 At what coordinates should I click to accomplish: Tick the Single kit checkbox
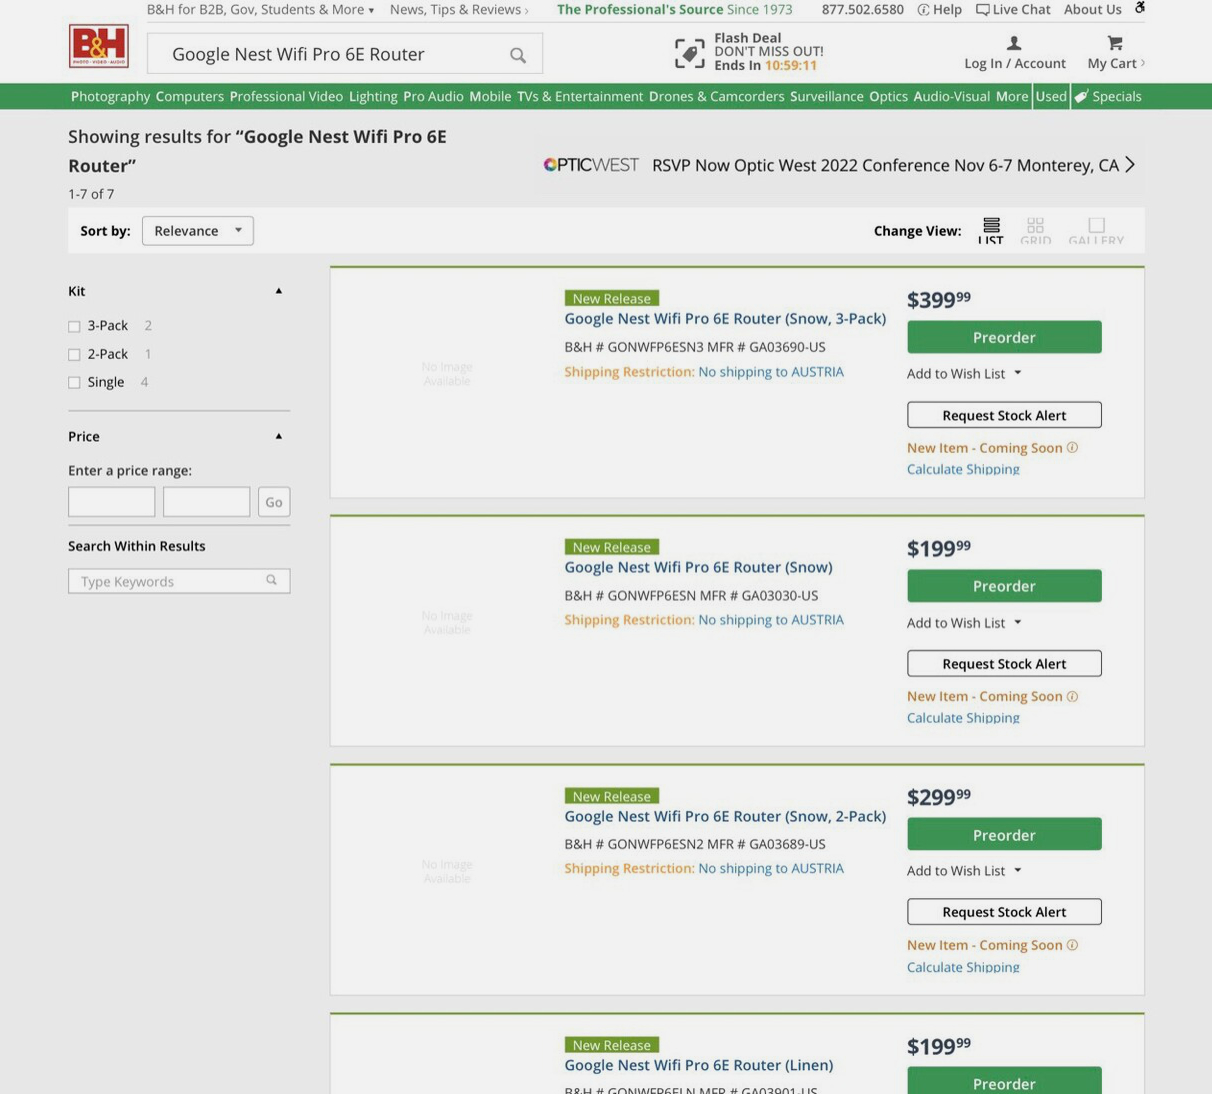pyautogui.click(x=74, y=382)
